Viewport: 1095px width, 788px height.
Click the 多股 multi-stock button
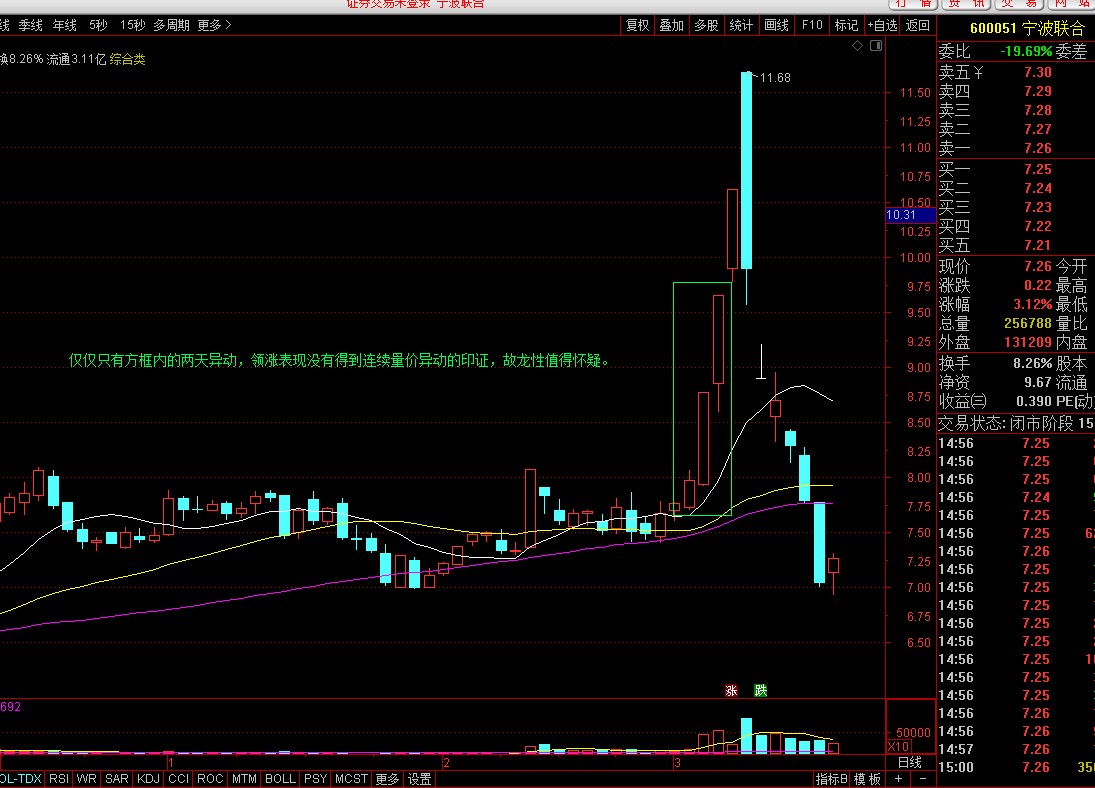tap(706, 25)
